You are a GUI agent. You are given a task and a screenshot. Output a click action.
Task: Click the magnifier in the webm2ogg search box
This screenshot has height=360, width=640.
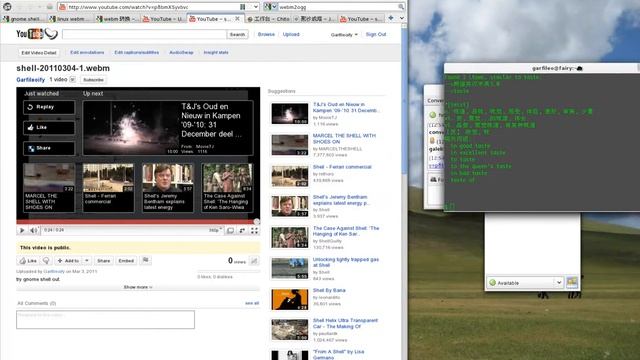pyautogui.click(x=401, y=7)
